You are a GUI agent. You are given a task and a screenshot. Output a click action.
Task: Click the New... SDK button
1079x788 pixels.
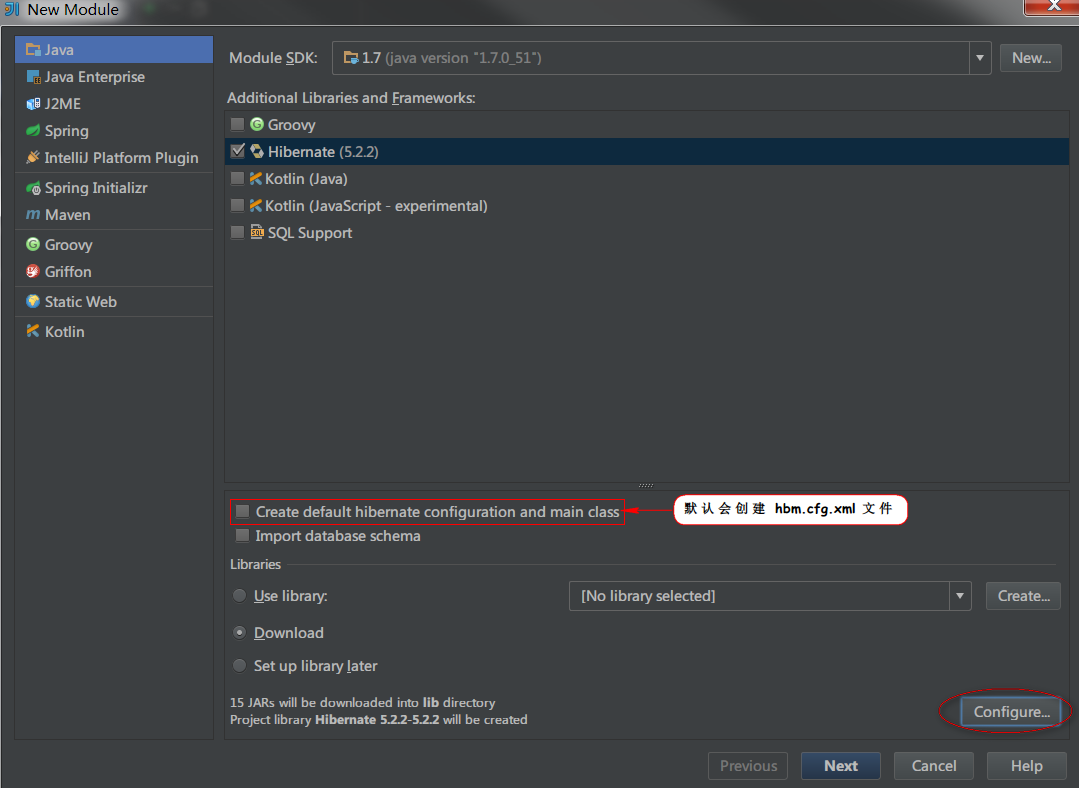pyautogui.click(x=1031, y=58)
